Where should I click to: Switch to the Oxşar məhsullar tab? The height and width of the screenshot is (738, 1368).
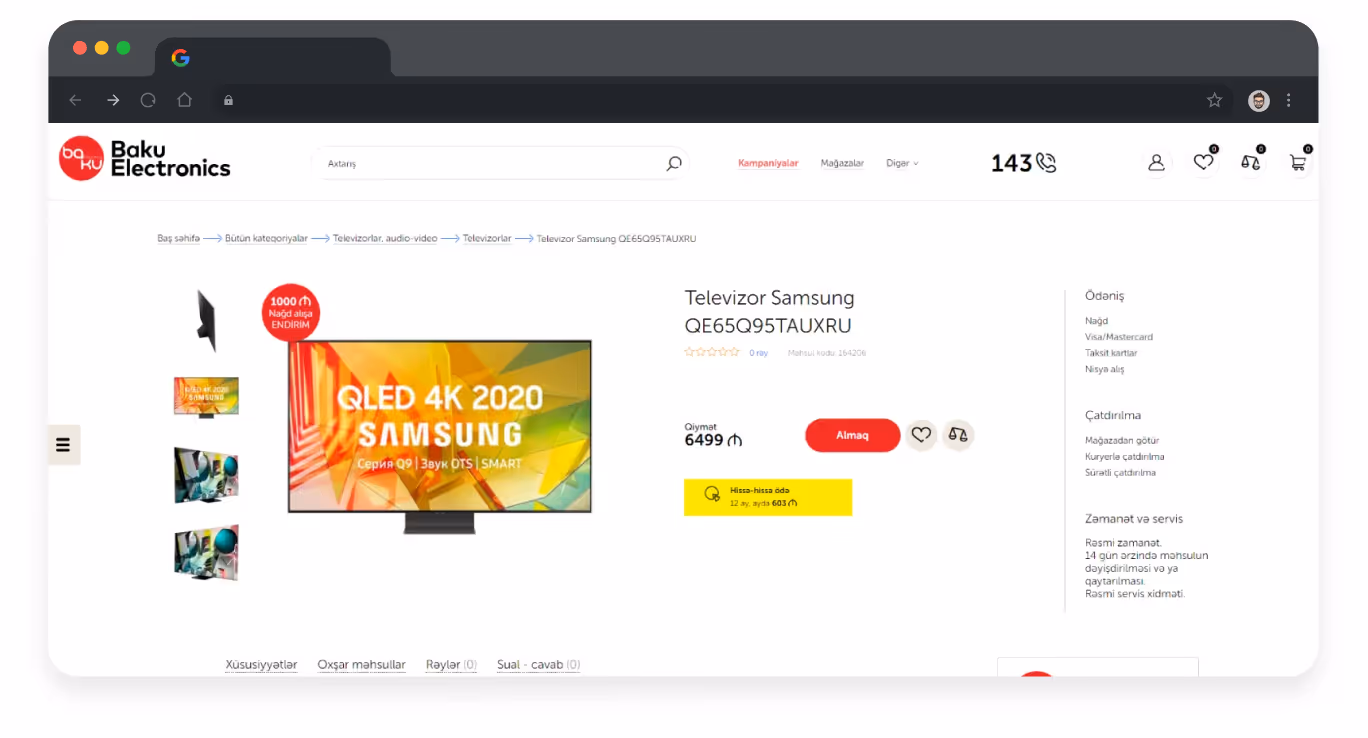tap(362, 665)
